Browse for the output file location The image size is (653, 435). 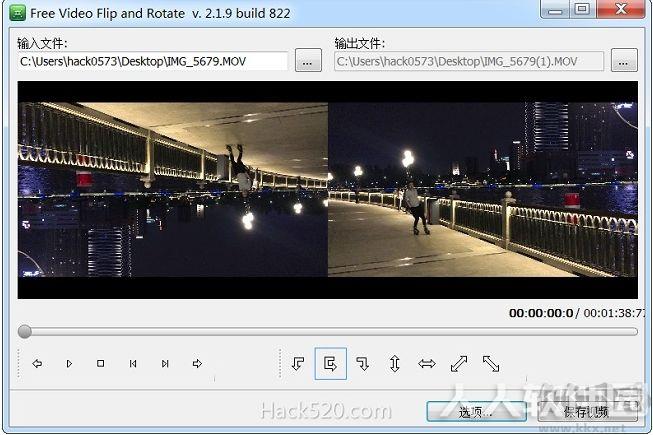click(x=624, y=60)
